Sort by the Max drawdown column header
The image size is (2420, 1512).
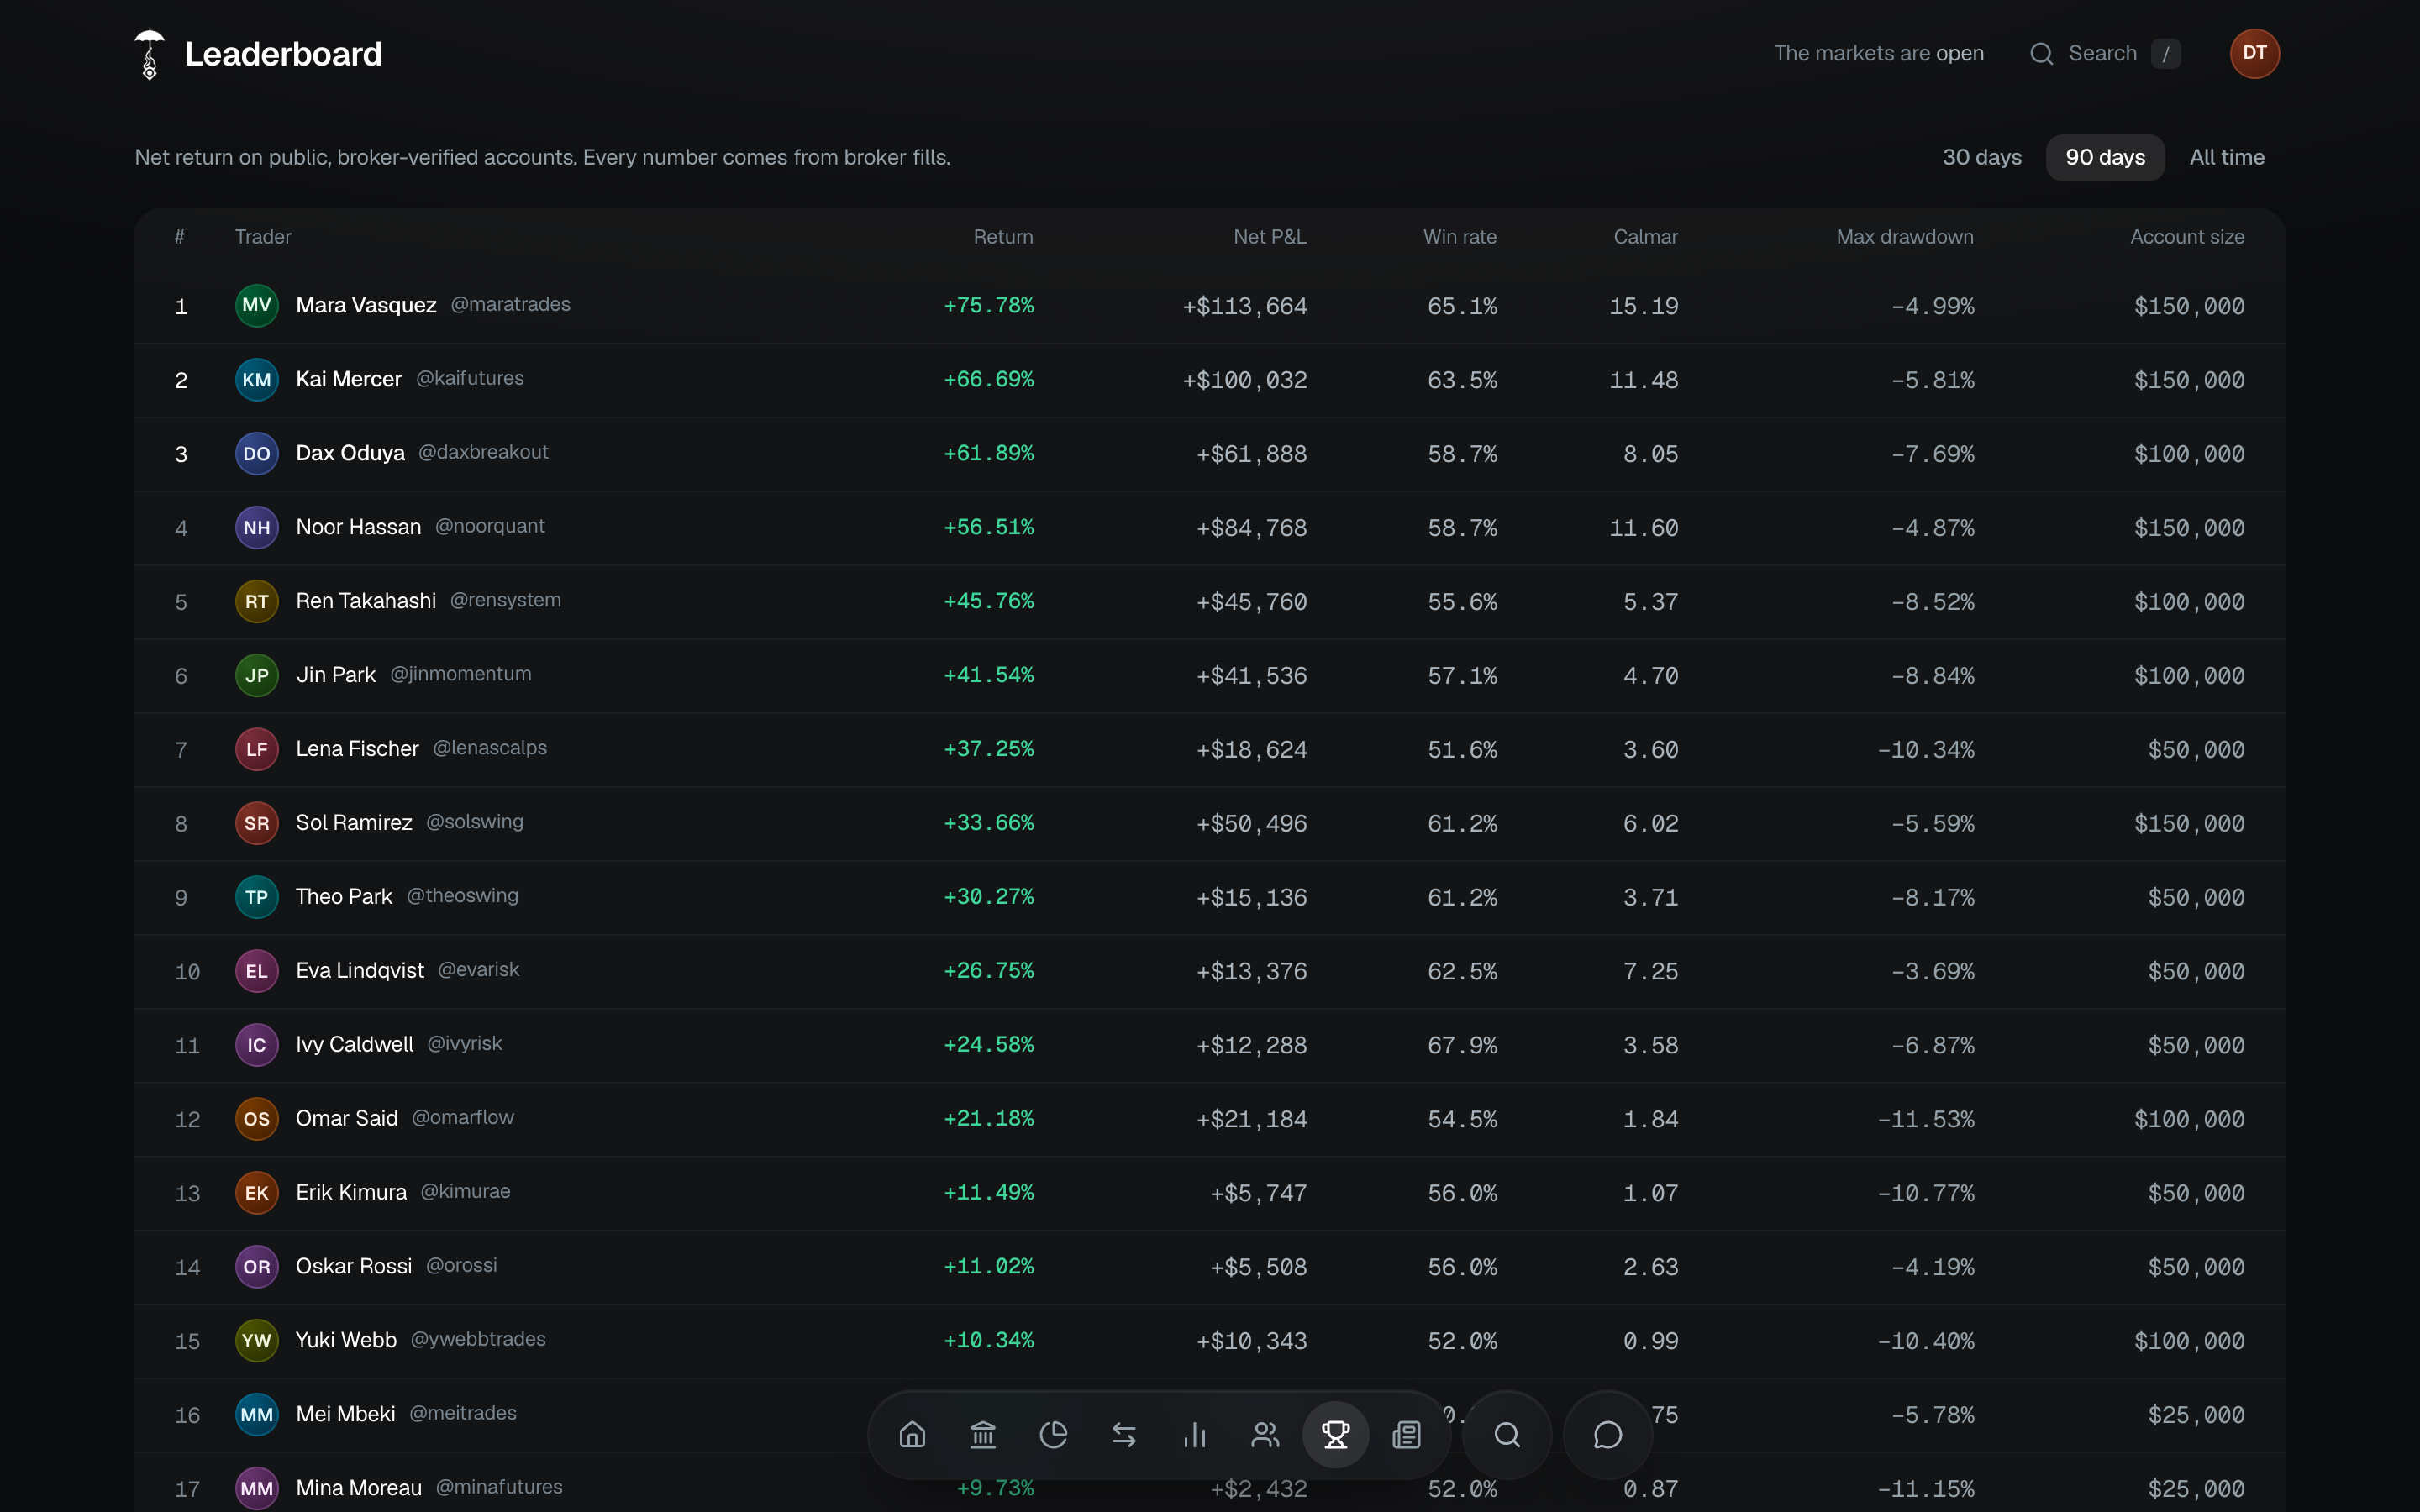pyautogui.click(x=1904, y=237)
